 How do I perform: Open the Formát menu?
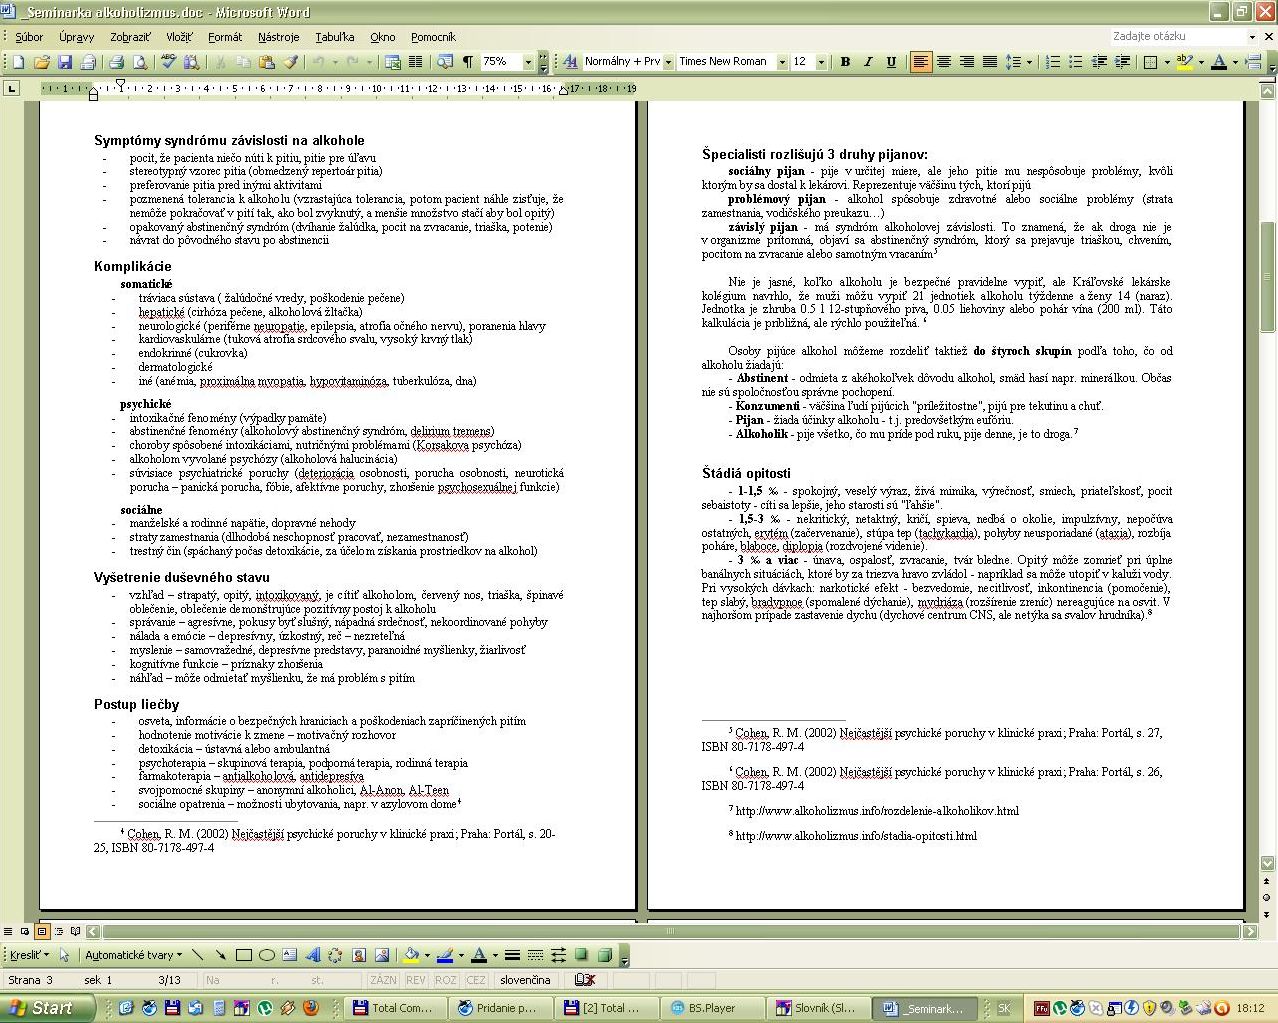[225, 37]
